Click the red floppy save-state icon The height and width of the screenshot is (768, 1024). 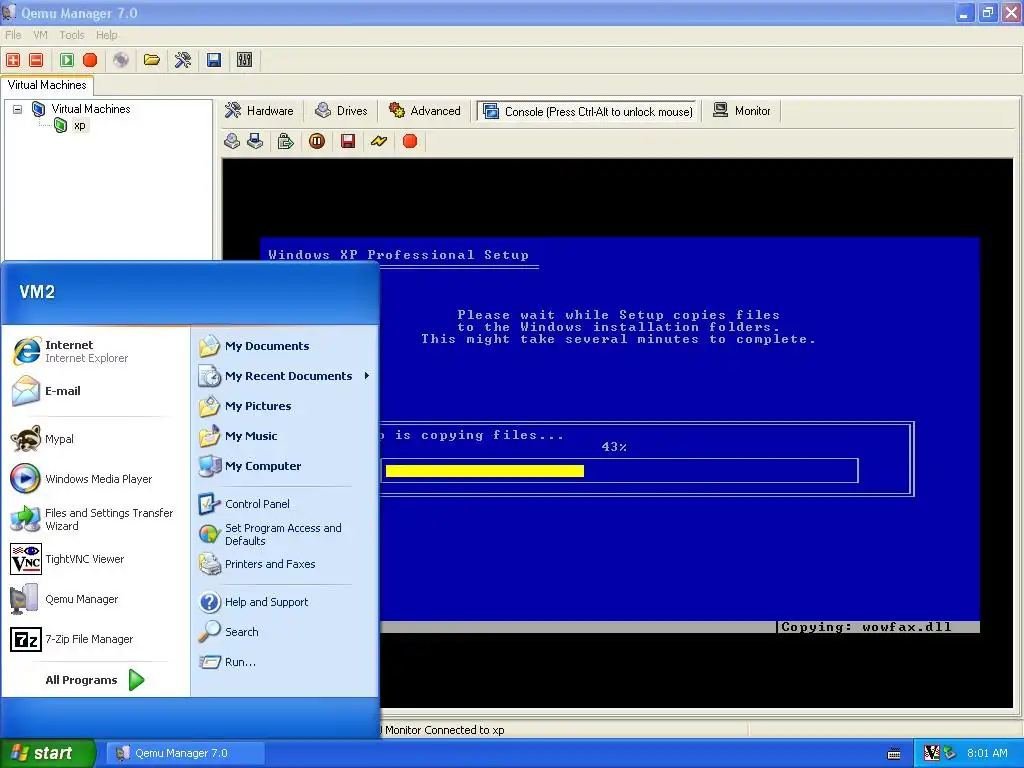coord(348,141)
